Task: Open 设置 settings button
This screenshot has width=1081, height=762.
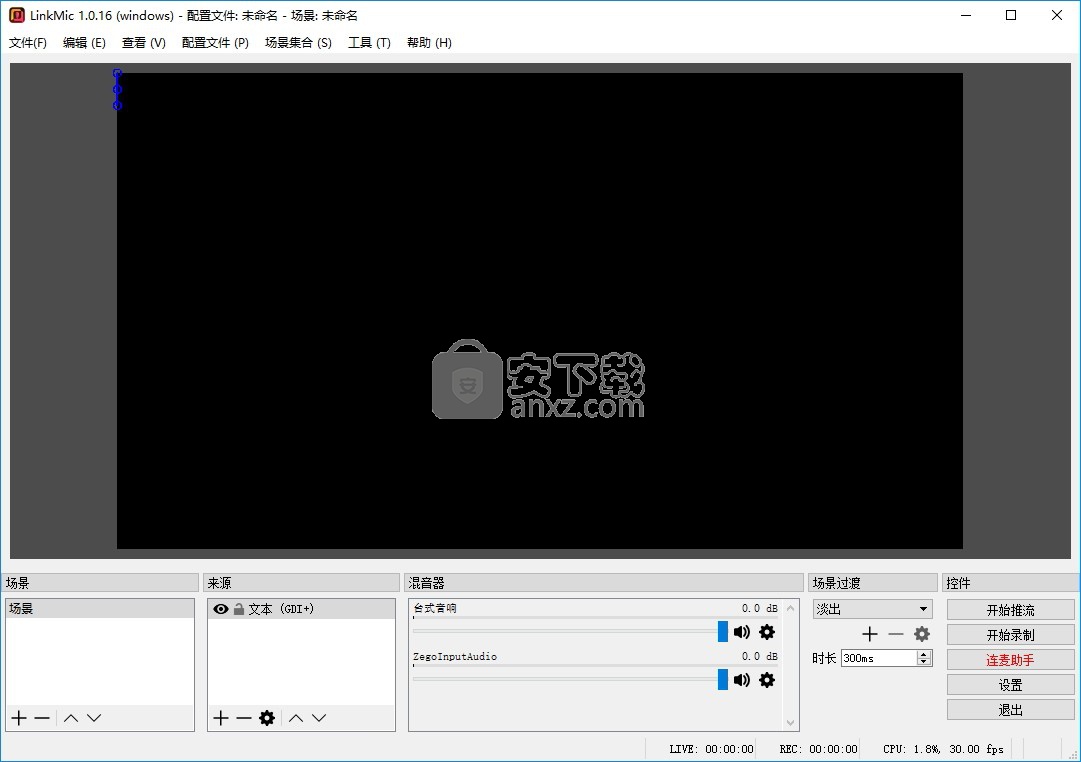Action: tap(1011, 685)
